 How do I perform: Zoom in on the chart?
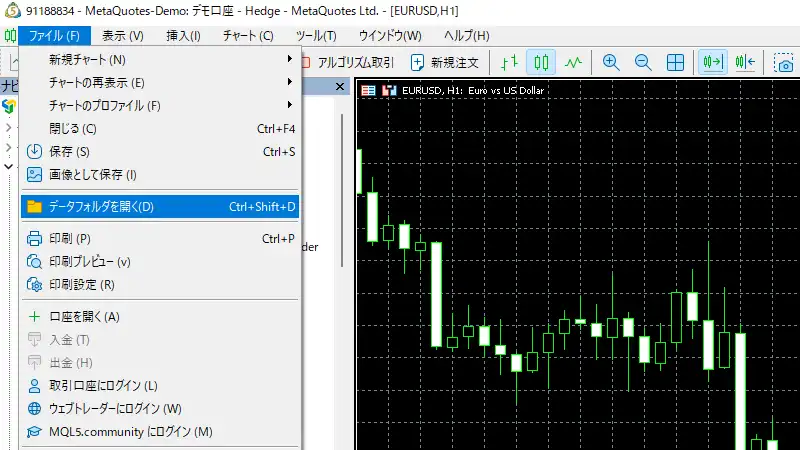coord(611,62)
